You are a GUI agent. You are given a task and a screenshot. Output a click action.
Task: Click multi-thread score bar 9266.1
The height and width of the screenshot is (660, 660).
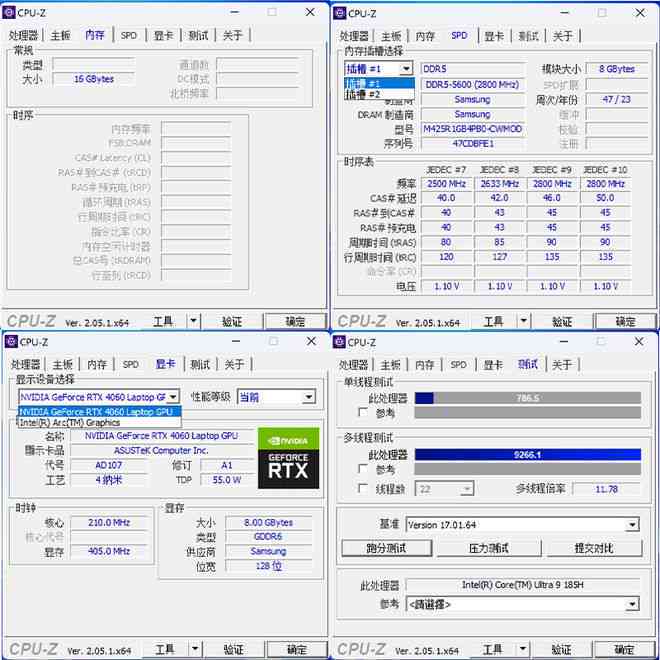[528, 455]
